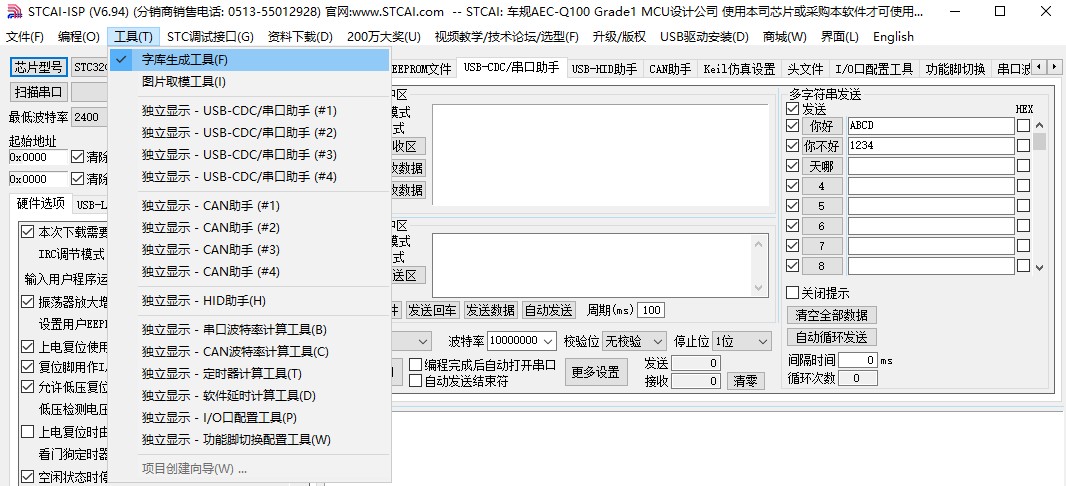The width and height of the screenshot is (1066, 486).
Task: Open the USB驱动安装 menu
Action: pos(704,37)
